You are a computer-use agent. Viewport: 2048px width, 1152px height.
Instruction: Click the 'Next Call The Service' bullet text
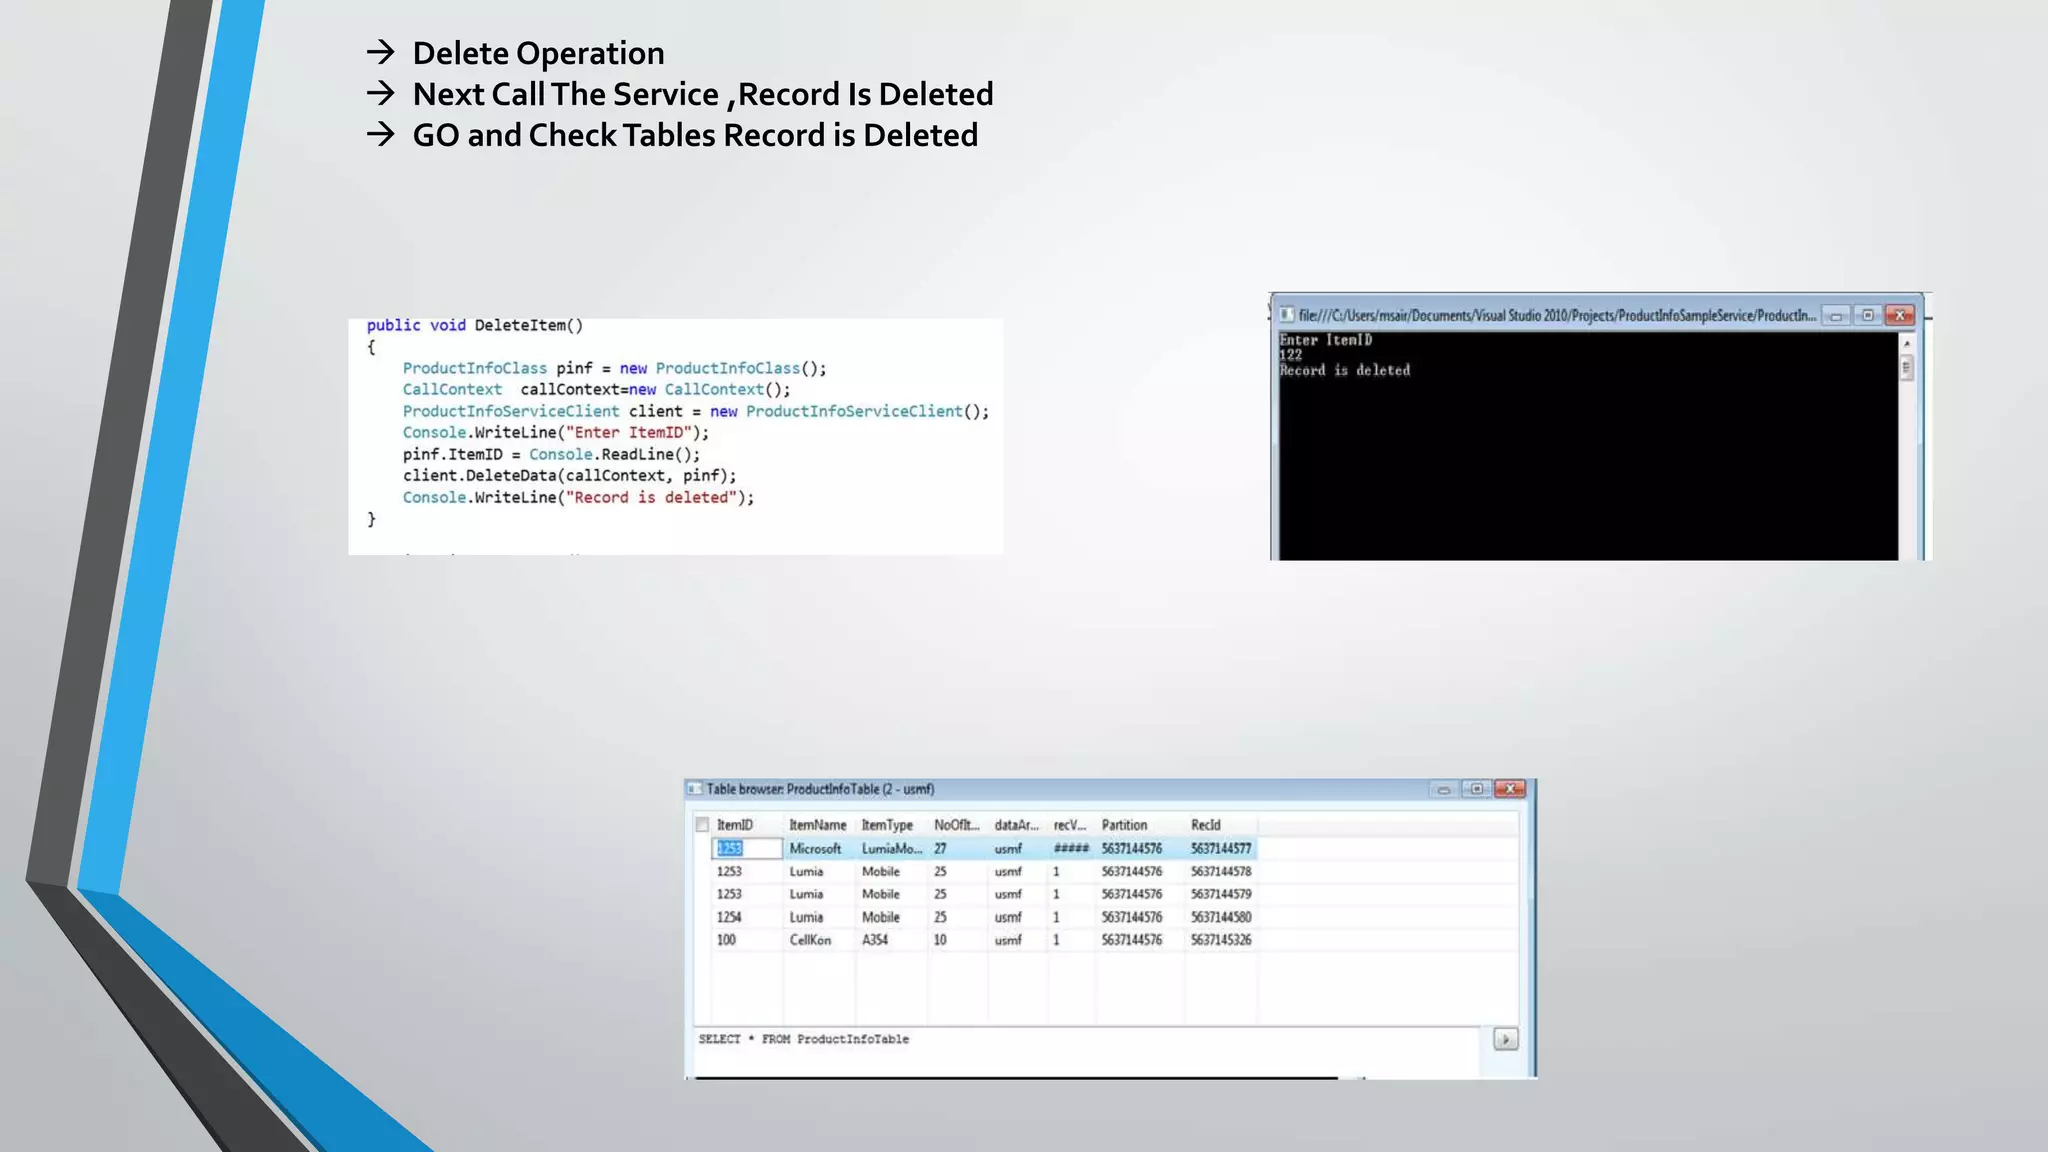[x=703, y=94]
